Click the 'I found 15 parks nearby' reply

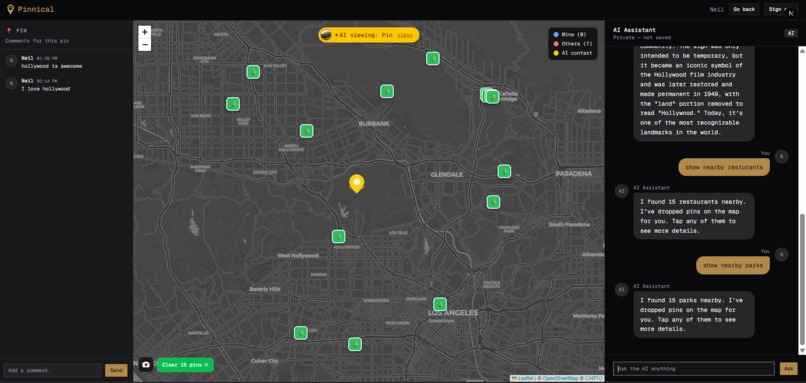[x=693, y=314]
